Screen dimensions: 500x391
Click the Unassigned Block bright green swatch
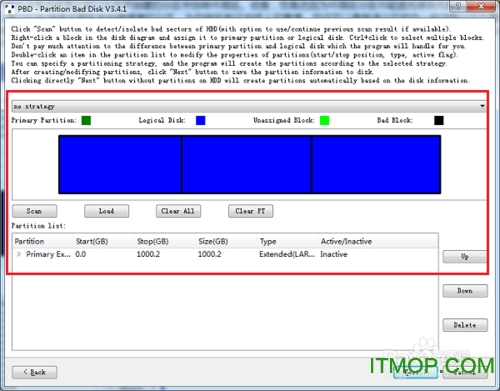pos(324,120)
